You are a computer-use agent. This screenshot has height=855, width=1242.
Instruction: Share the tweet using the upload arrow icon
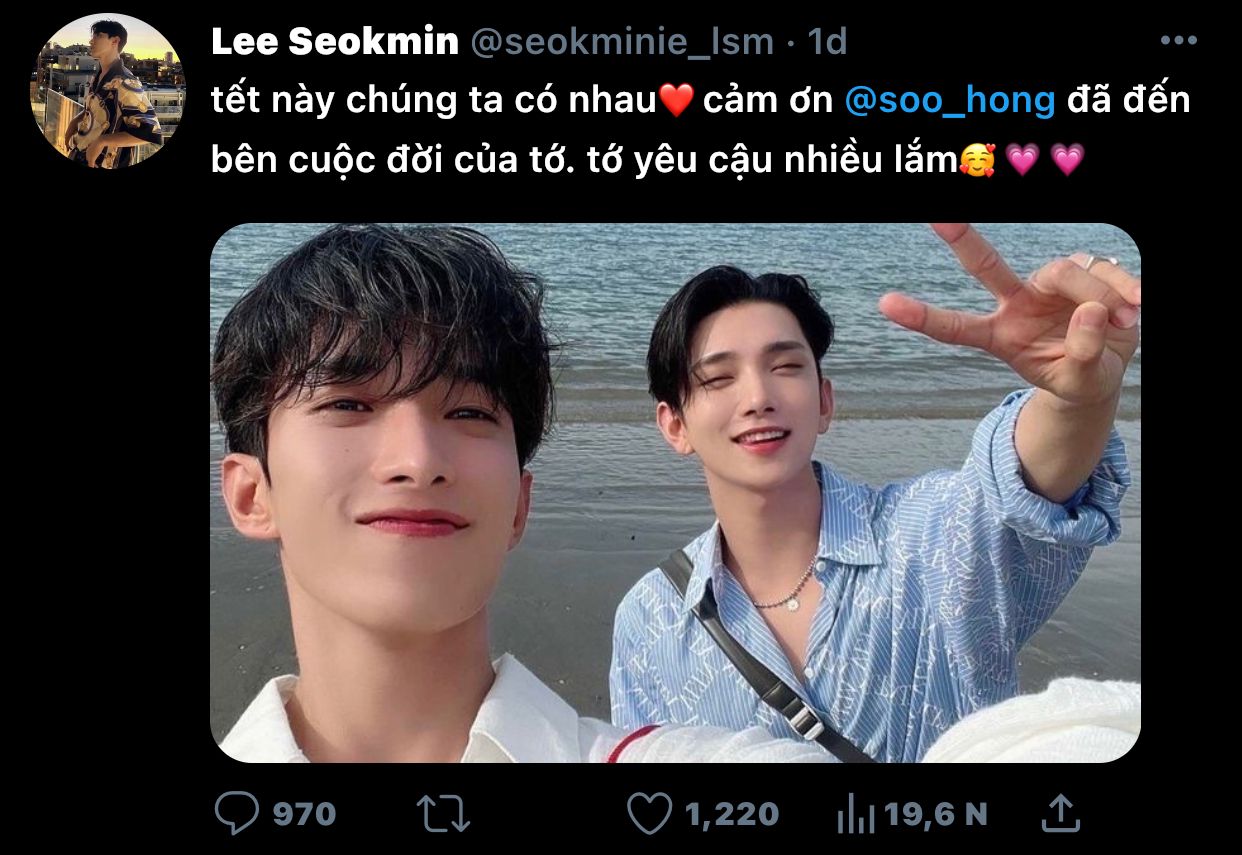1058,813
